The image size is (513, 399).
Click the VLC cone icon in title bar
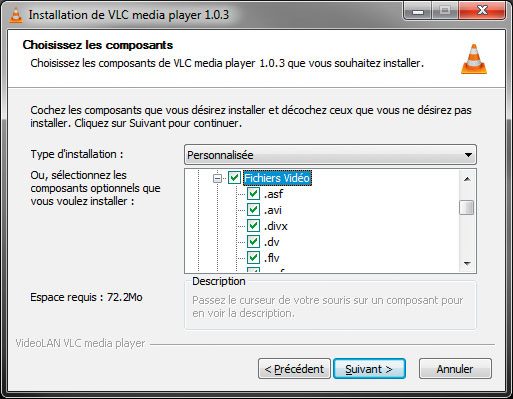16,15
